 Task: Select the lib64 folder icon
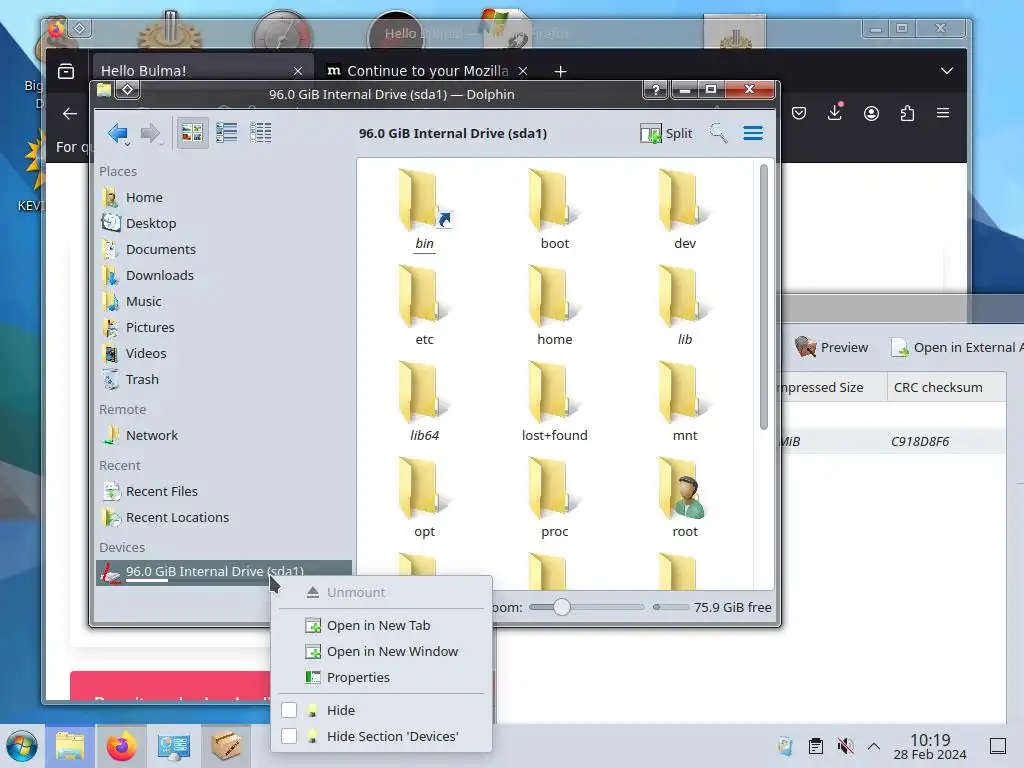(424, 392)
